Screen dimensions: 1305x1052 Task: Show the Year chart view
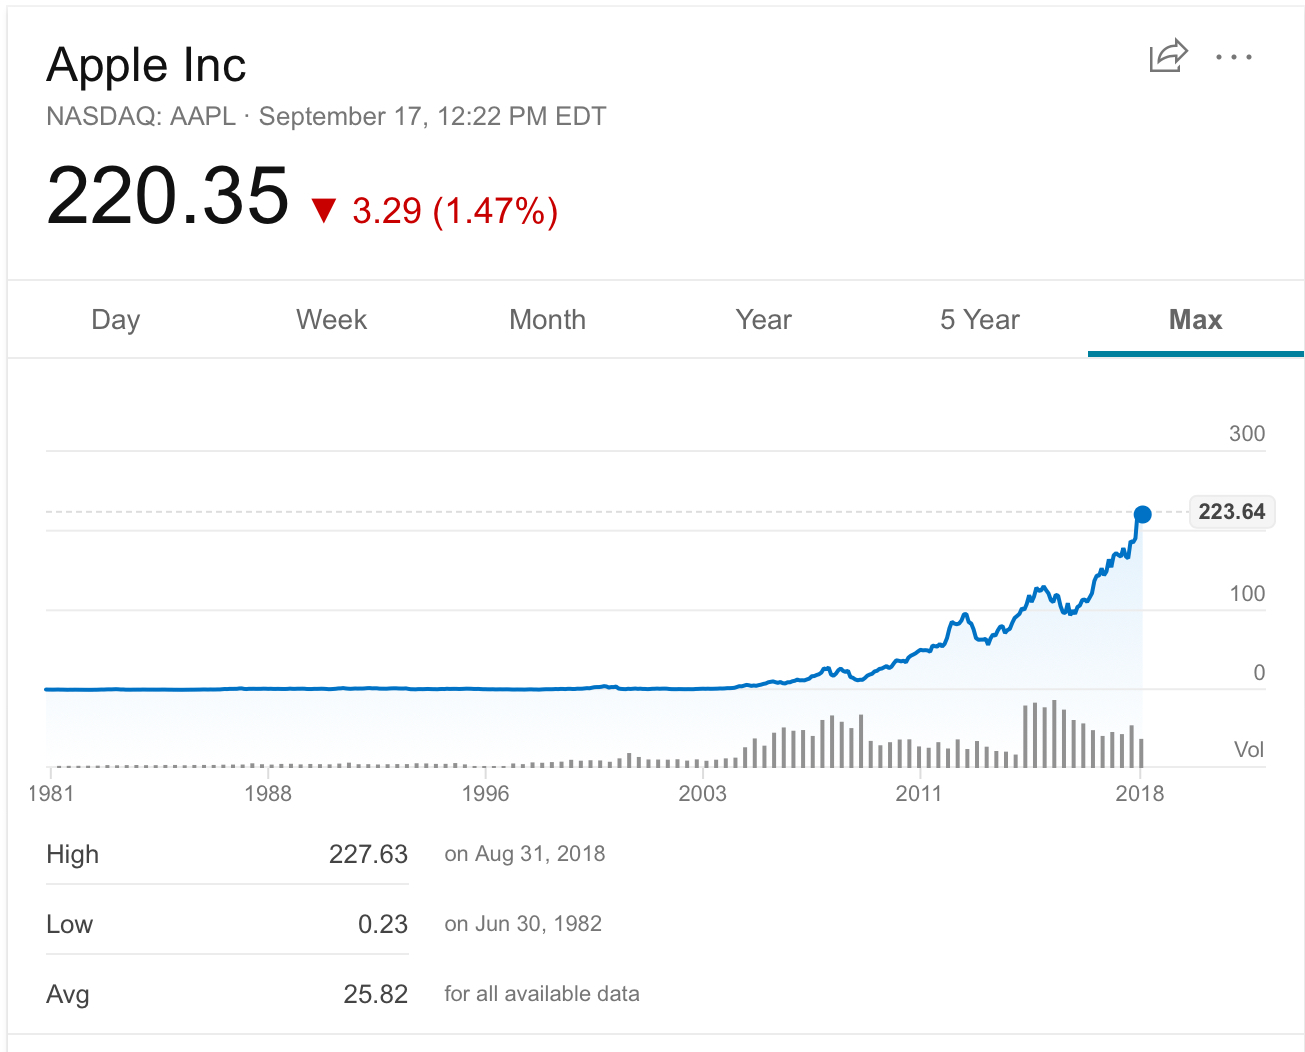(x=763, y=320)
